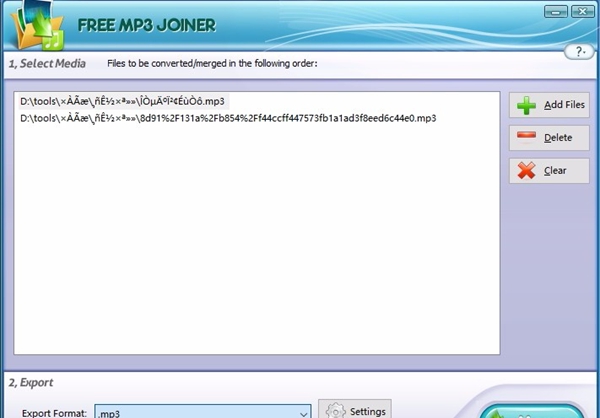Open the Export Format dropdown
The width and height of the screenshot is (600, 418).
[x=203, y=412]
